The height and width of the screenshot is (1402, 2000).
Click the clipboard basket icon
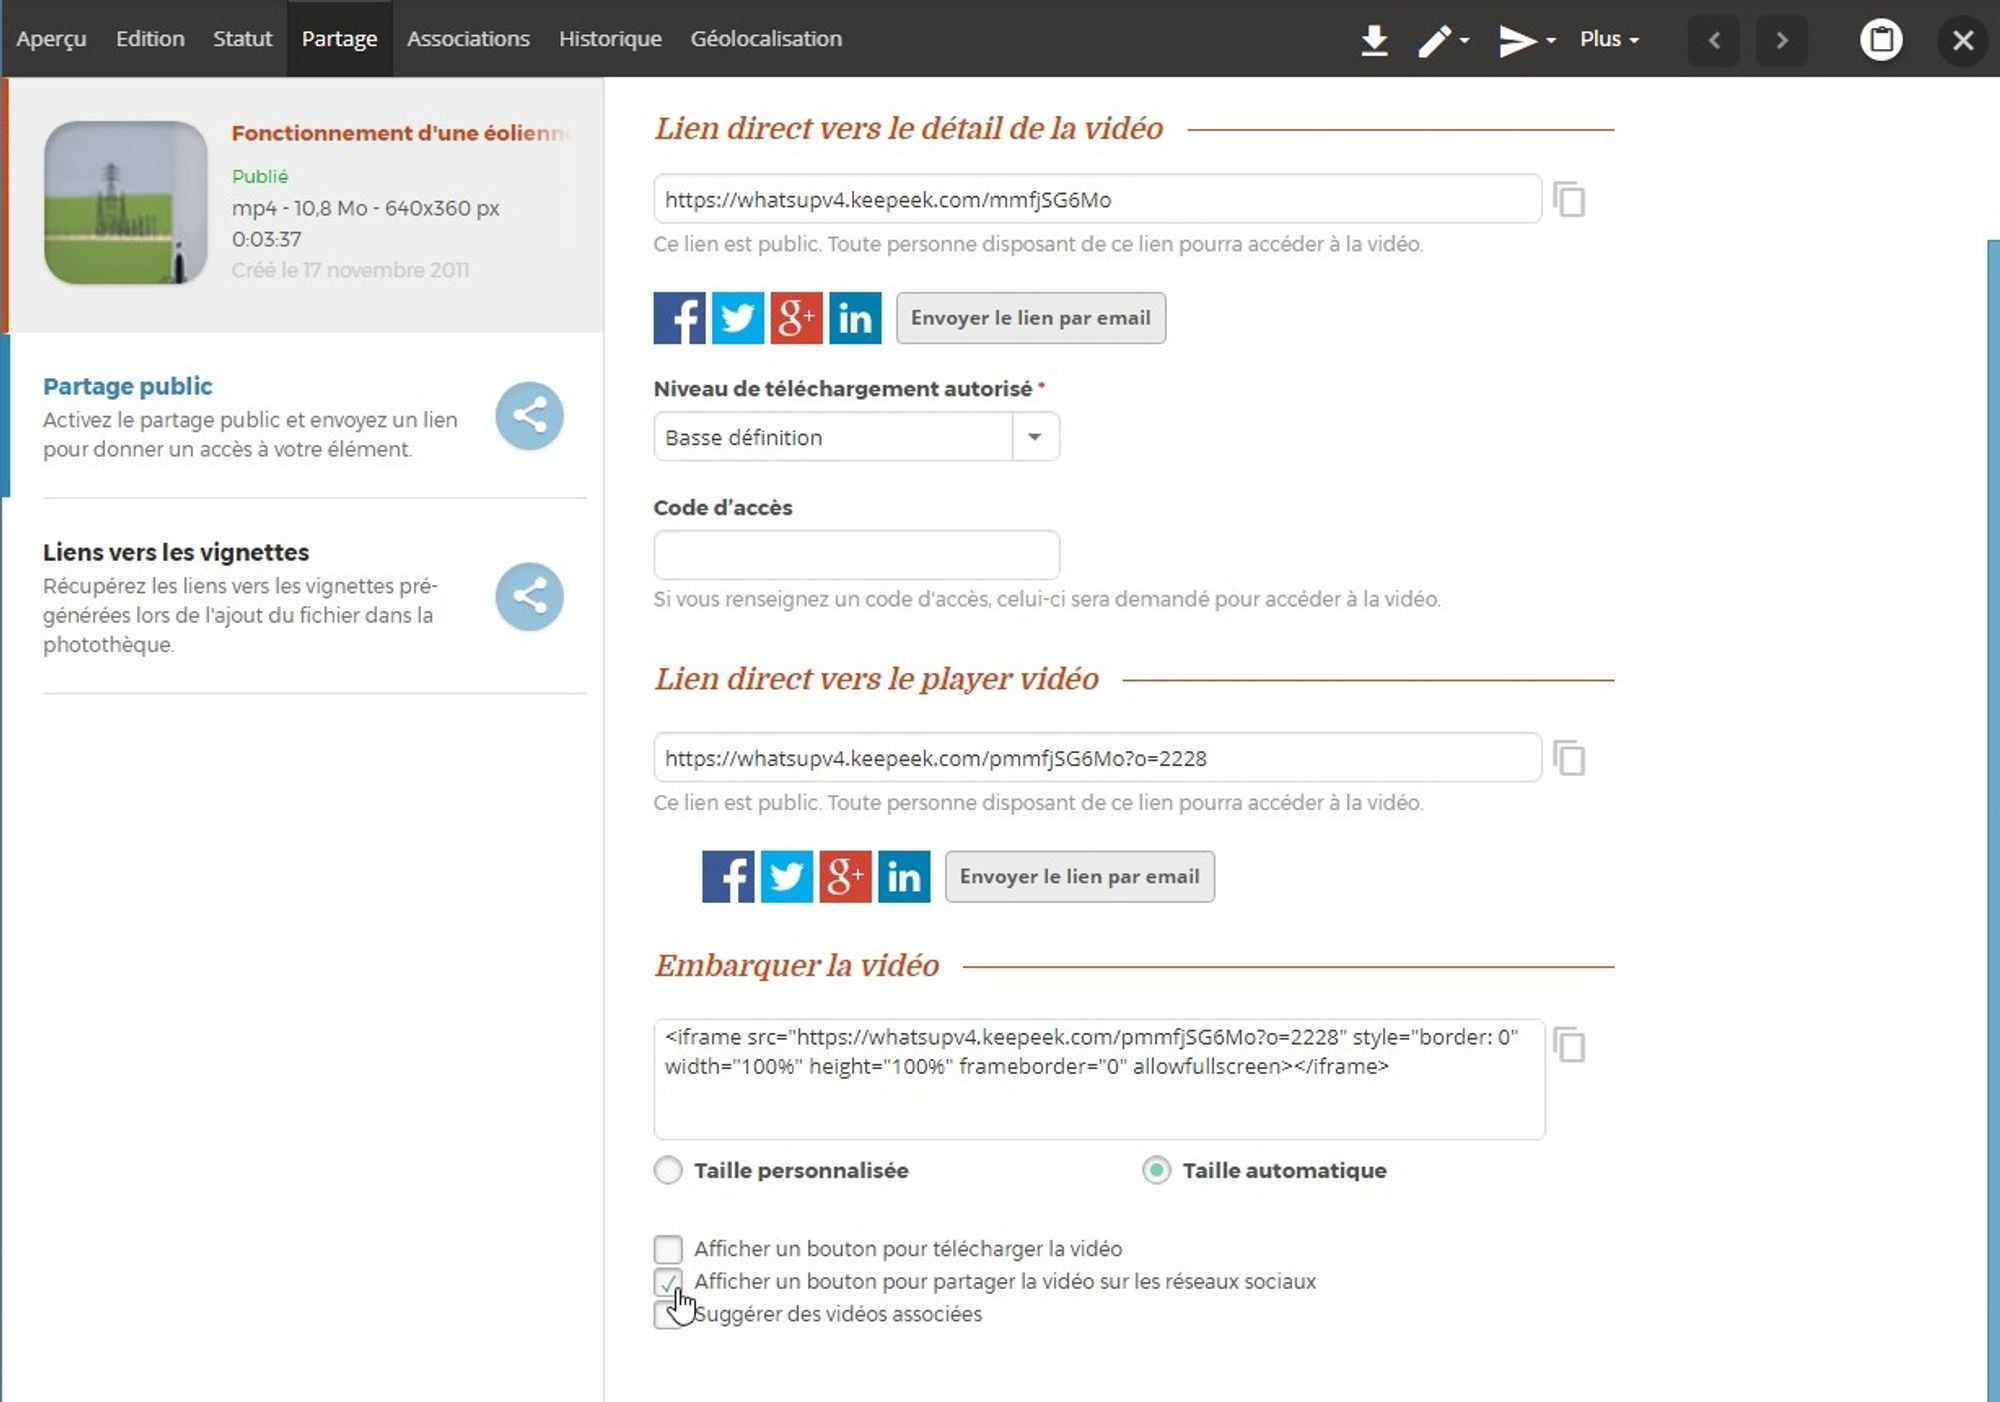1881,40
